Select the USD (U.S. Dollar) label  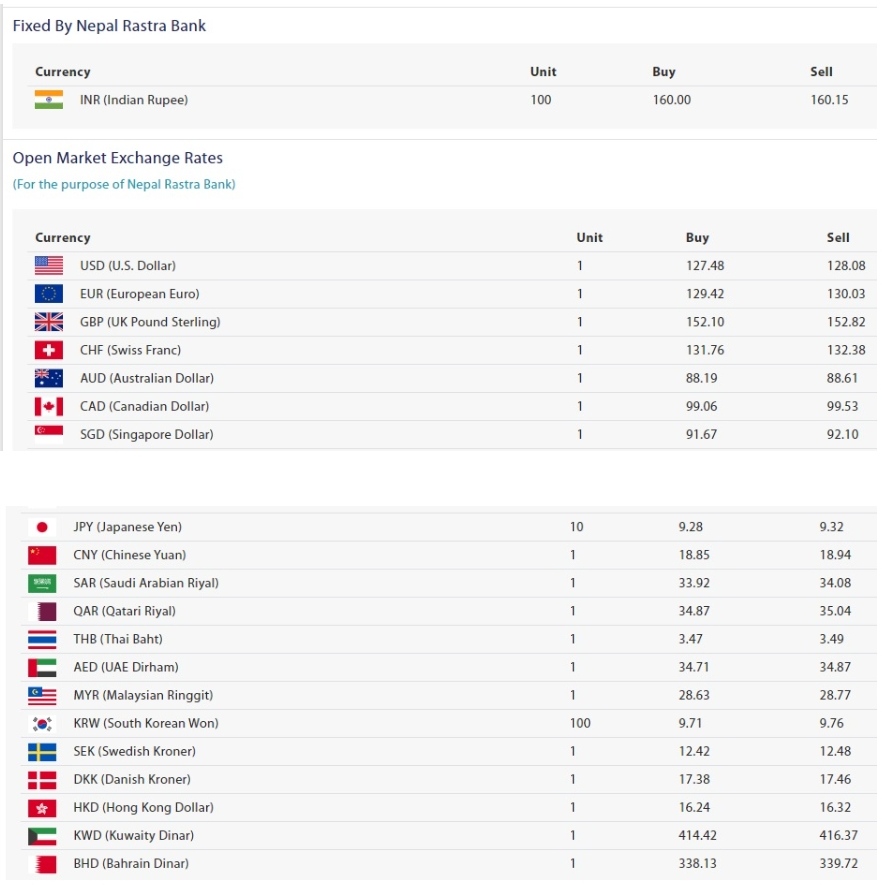pyautogui.click(x=128, y=265)
